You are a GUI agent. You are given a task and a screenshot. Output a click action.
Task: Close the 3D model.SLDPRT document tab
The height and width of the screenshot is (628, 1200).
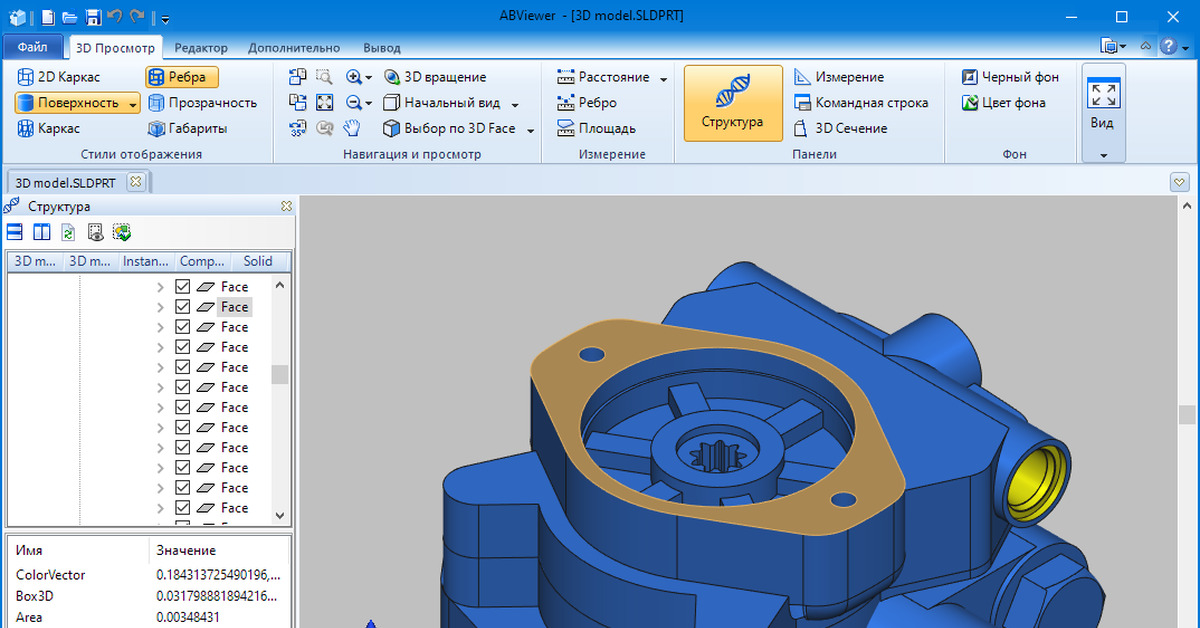(135, 182)
